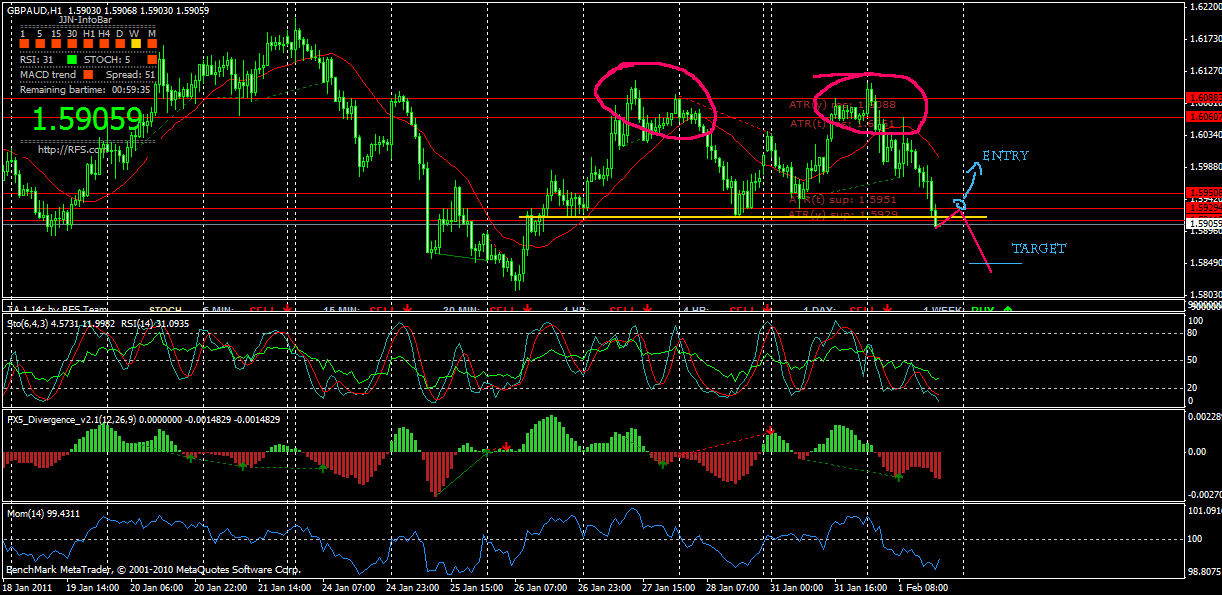Select the ATR(t) sup: 1.5951 label
This screenshot has width=1222, height=595.
coord(844,200)
